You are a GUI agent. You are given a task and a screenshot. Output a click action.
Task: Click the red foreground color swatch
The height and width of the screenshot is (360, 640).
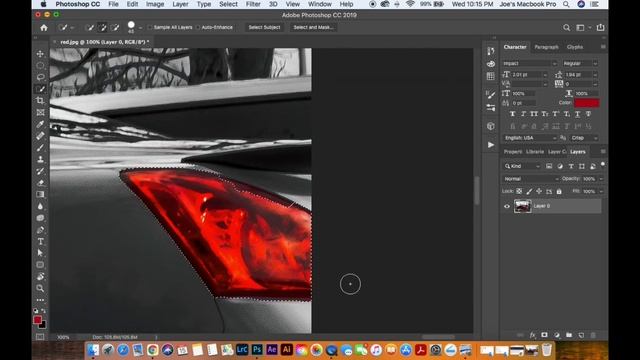38,320
